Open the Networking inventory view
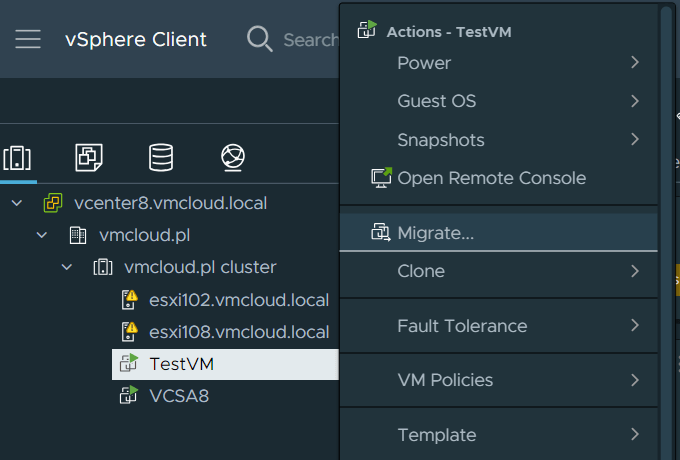680x460 pixels. click(232, 157)
